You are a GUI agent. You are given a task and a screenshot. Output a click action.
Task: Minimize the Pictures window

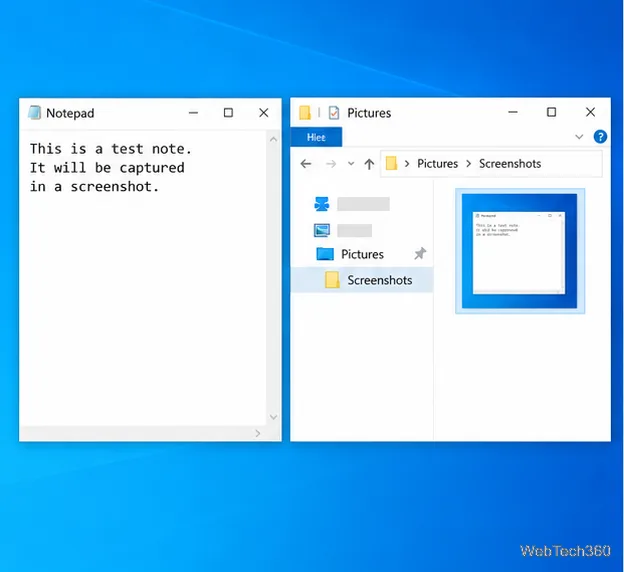click(x=513, y=112)
